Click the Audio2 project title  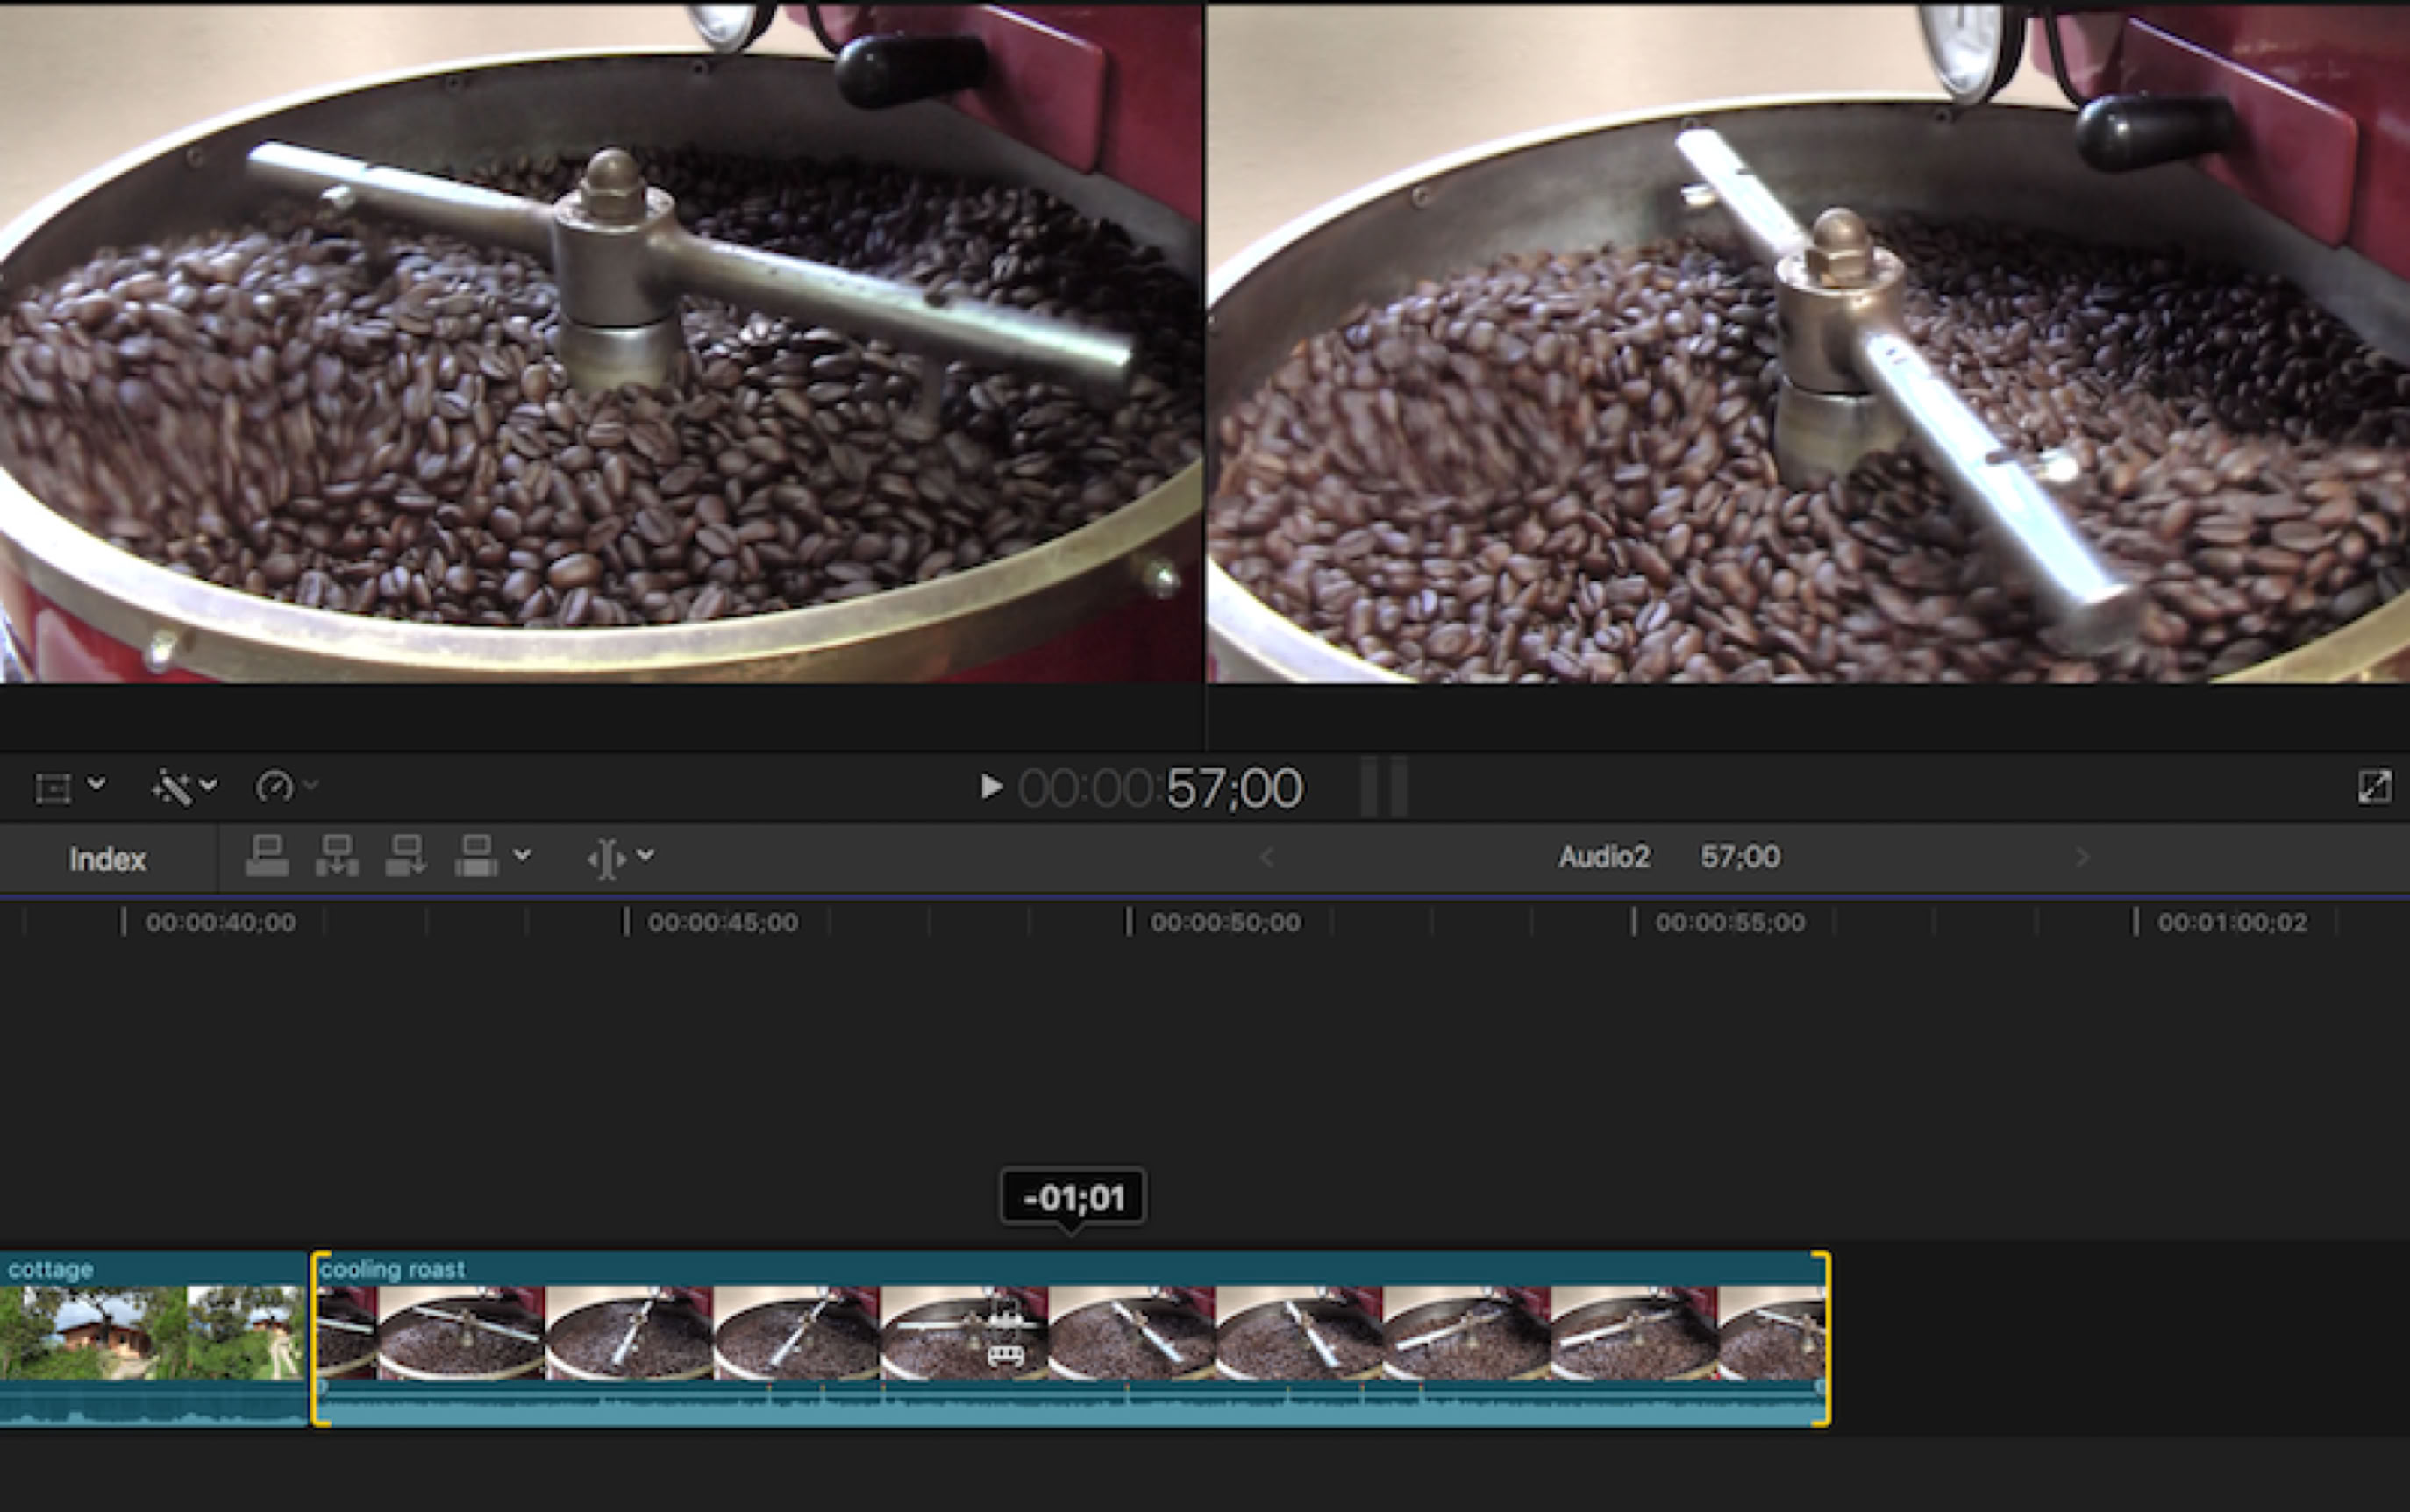[1603, 857]
